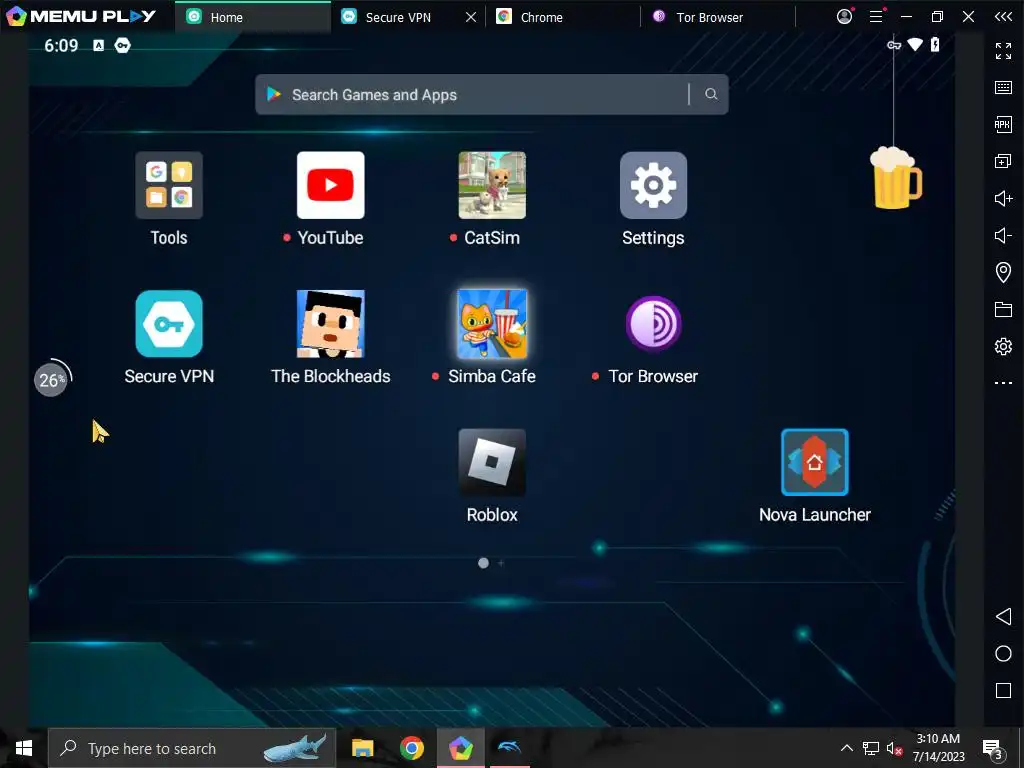Open the multi-instance manager icon
The height and width of the screenshot is (768, 1024).
tap(1003, 161)
